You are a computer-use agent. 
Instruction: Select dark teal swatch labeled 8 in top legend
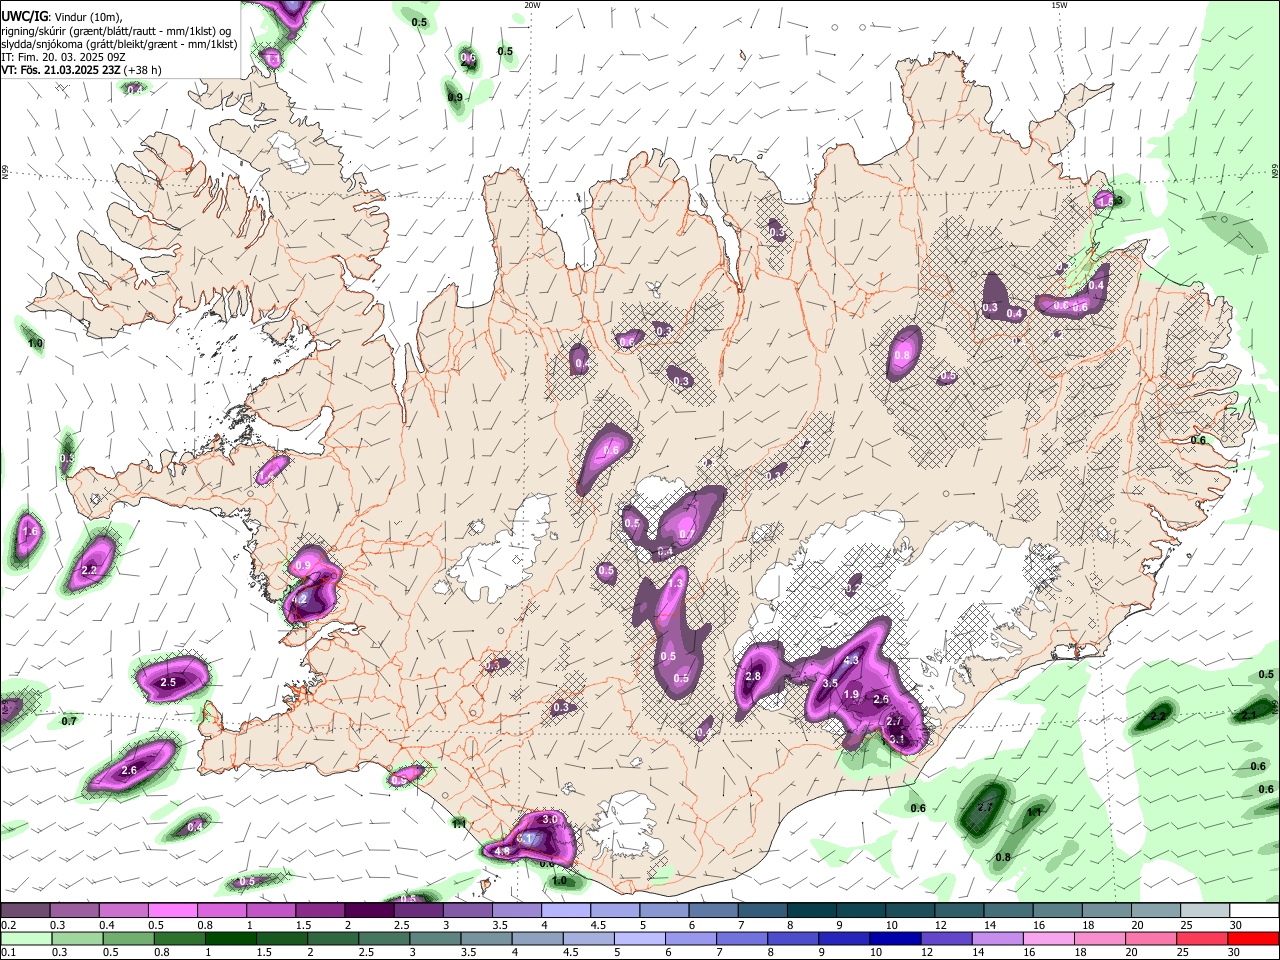click(x=812, y=911)
